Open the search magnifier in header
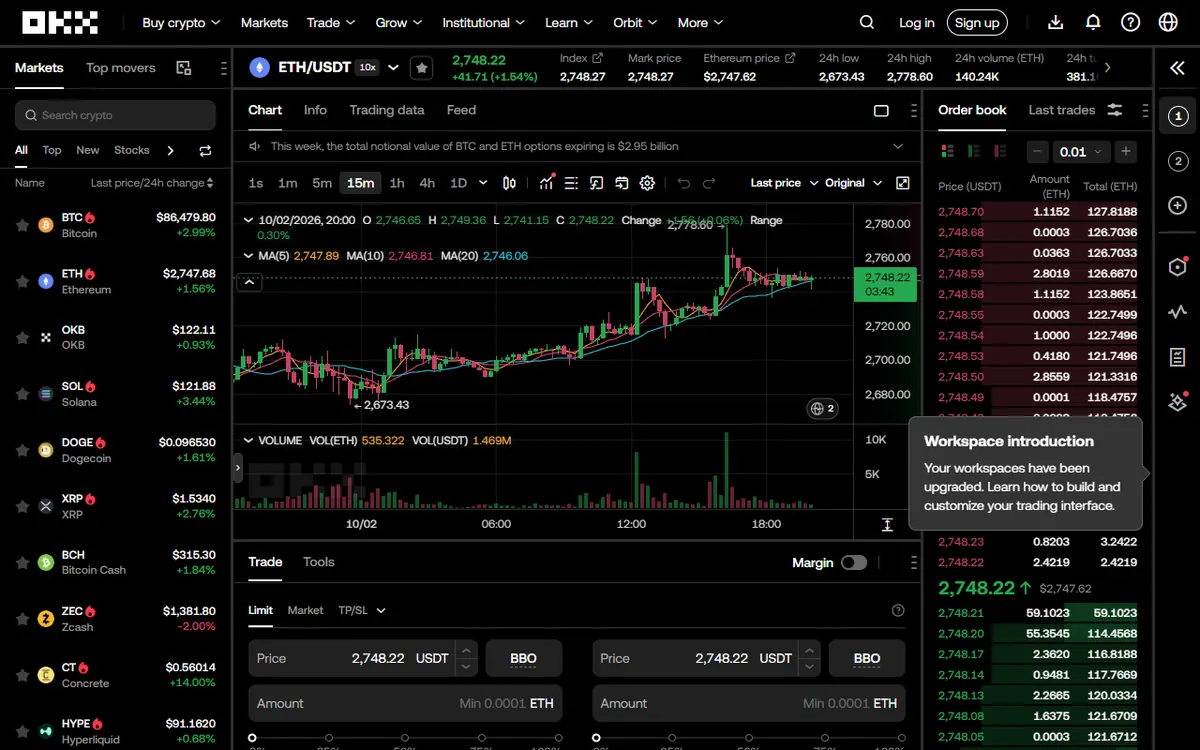This screenshot has height=750, width=1200. [867, 22]
